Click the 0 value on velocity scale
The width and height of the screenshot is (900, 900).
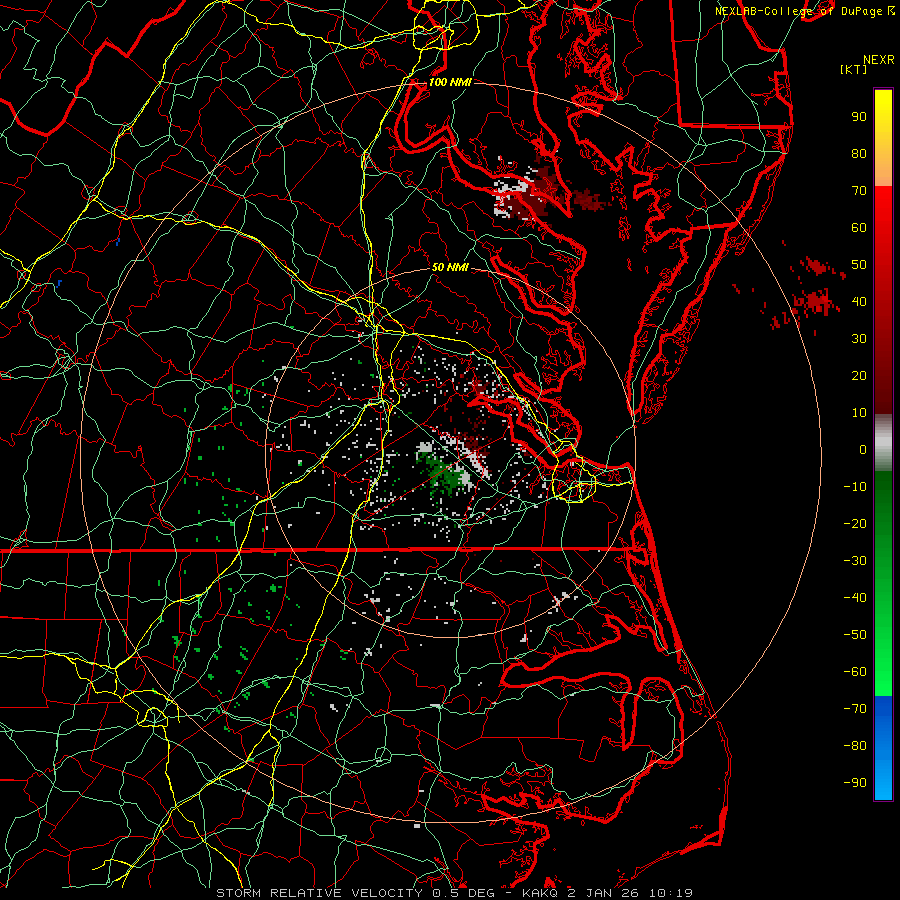pyautogui.click(x=863, y=449)
